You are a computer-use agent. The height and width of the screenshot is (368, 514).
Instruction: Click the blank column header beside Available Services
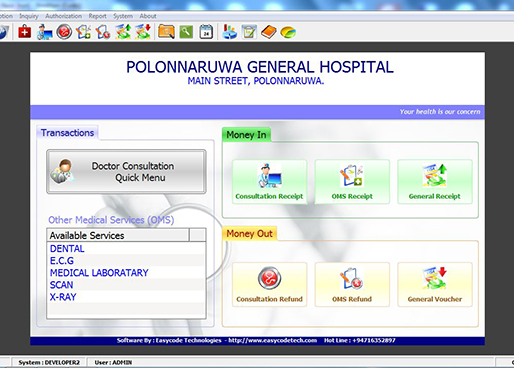[x=198, y=235]
